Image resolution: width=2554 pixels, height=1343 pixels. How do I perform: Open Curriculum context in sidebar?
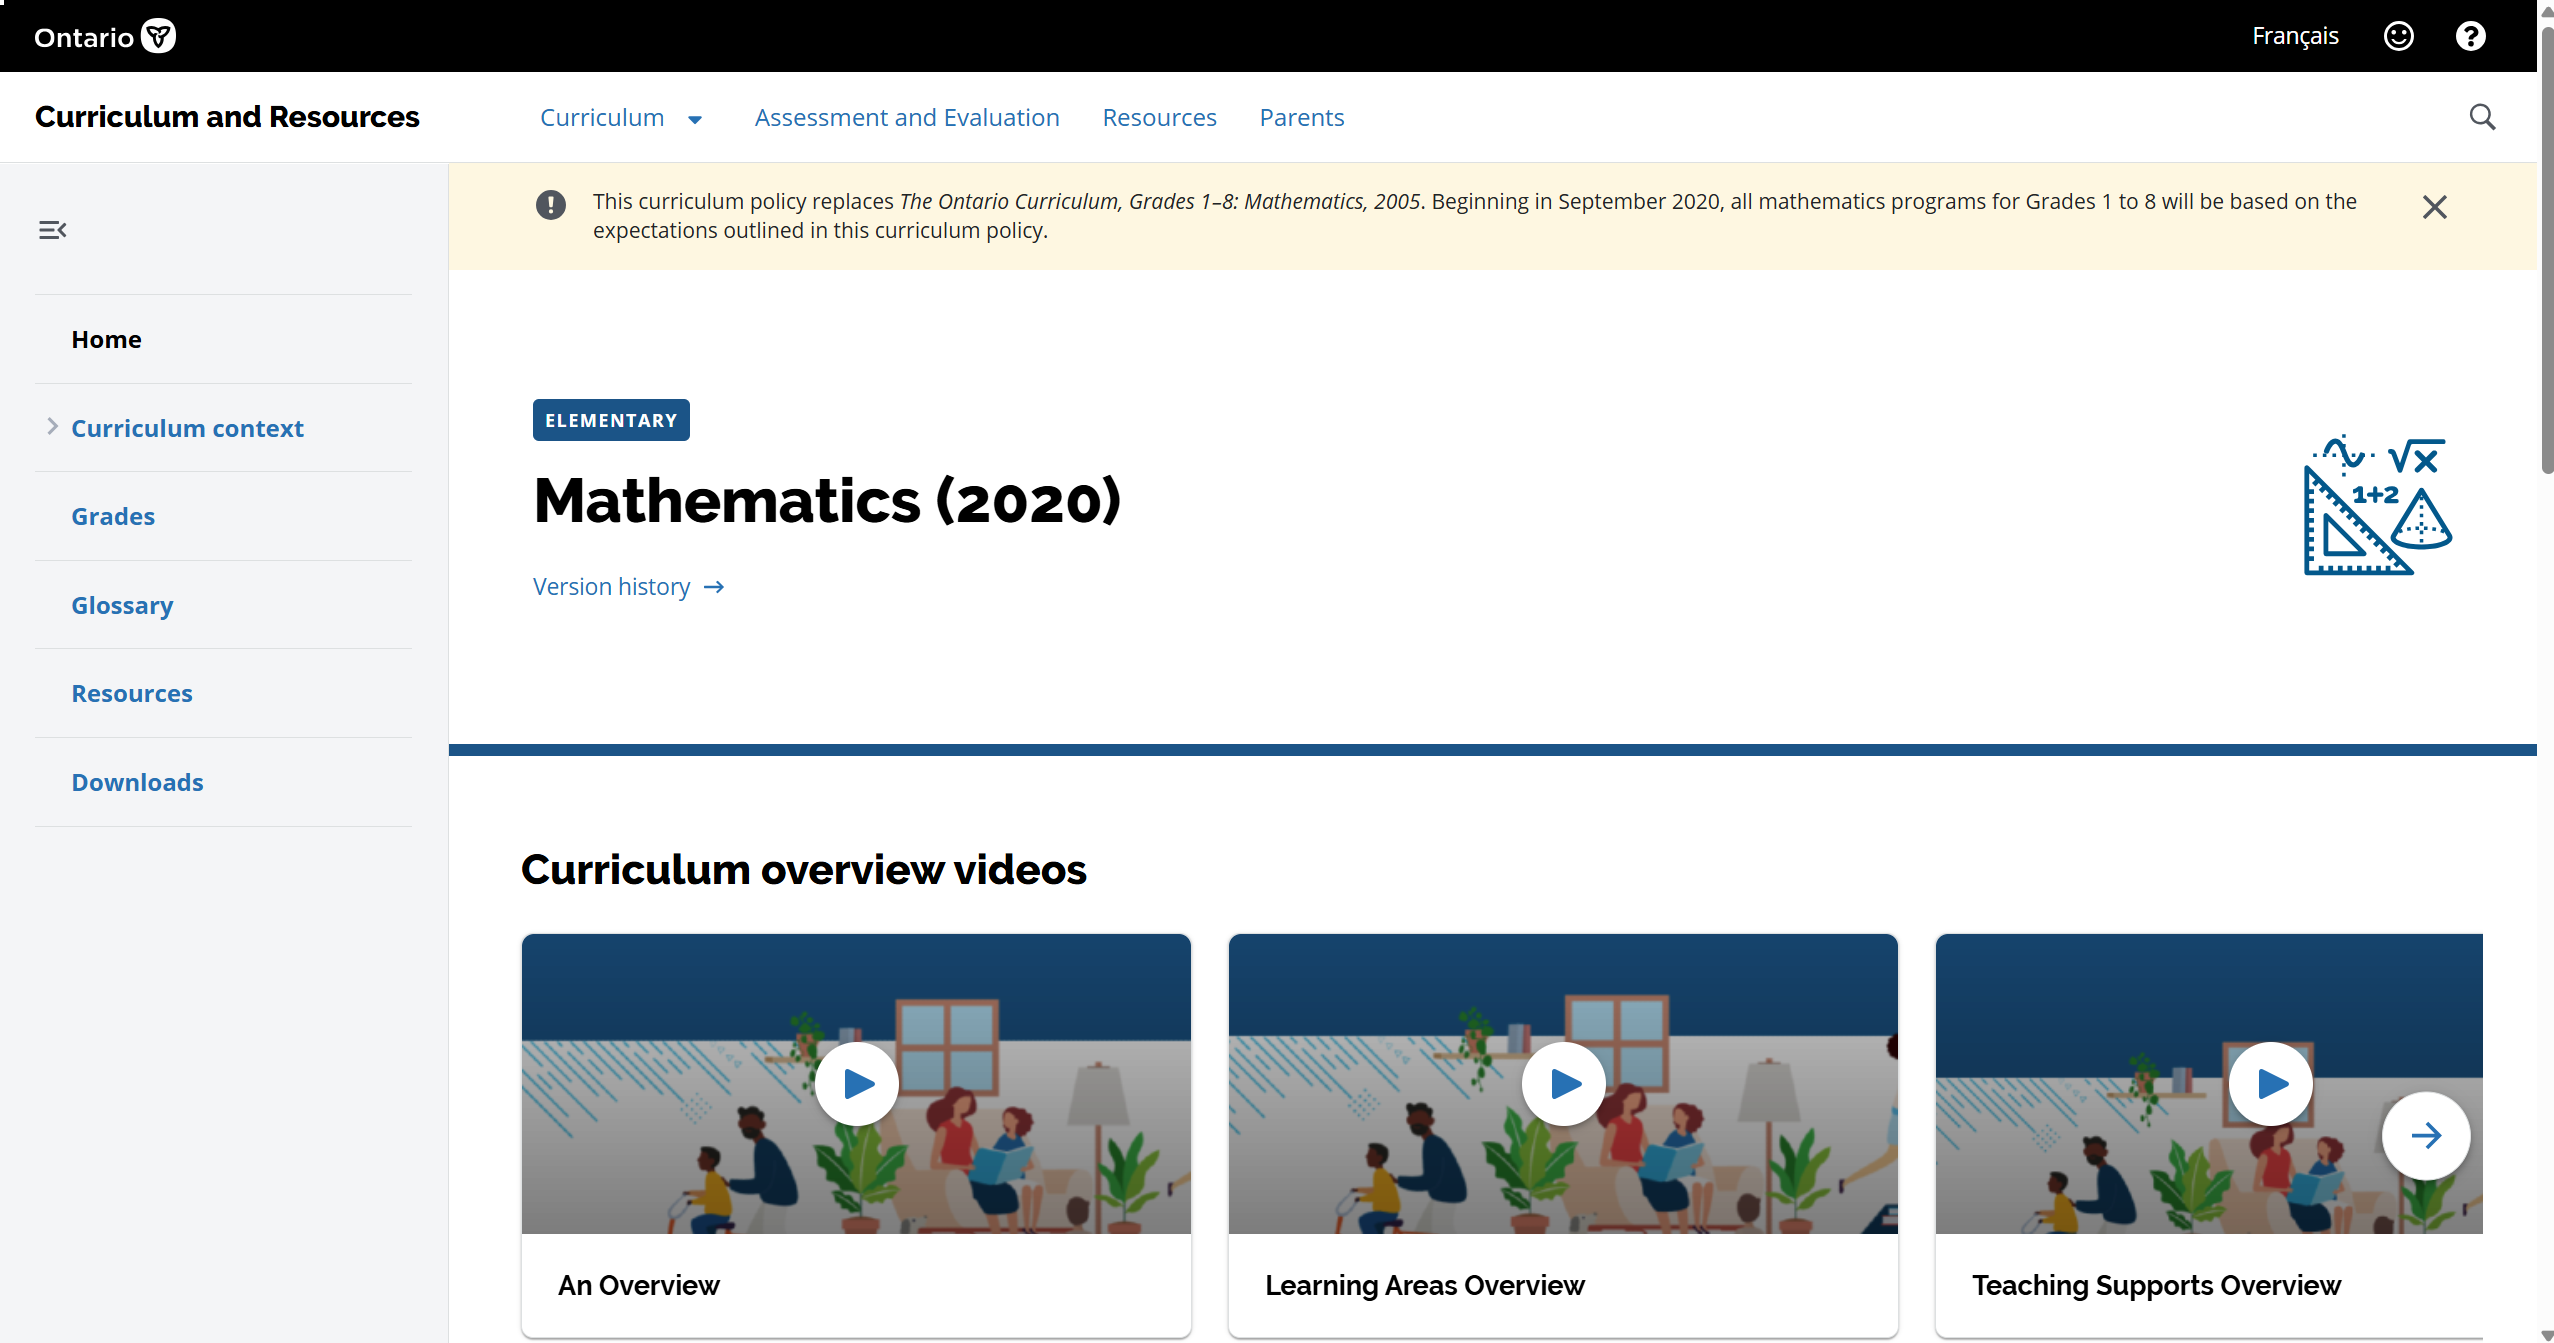187,428
